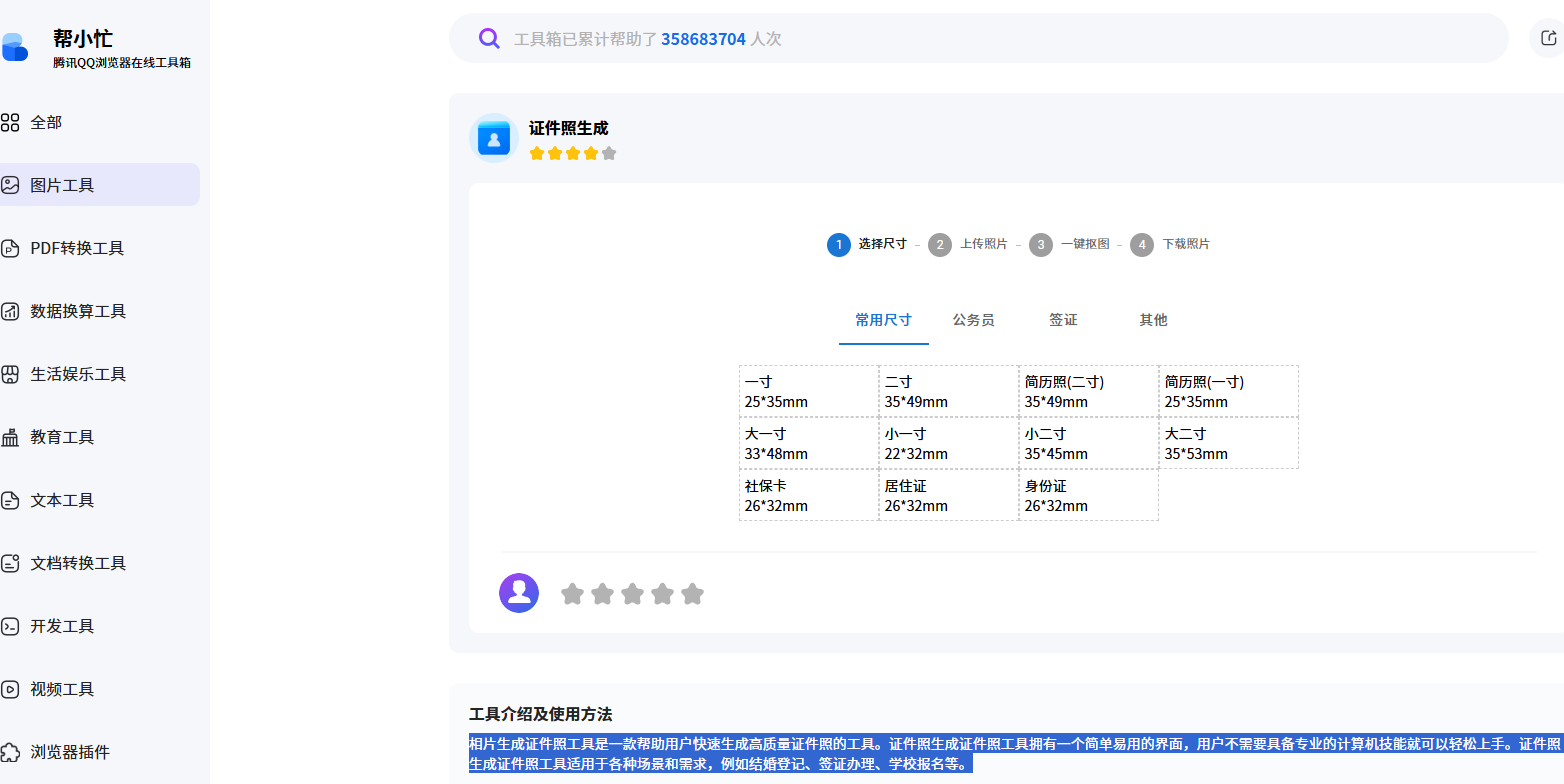Image resolution: width=1564 pixels, height=784 pixels.
Task: Click the 浏览器插件 puzzle icon
Action: coord(11,752)
